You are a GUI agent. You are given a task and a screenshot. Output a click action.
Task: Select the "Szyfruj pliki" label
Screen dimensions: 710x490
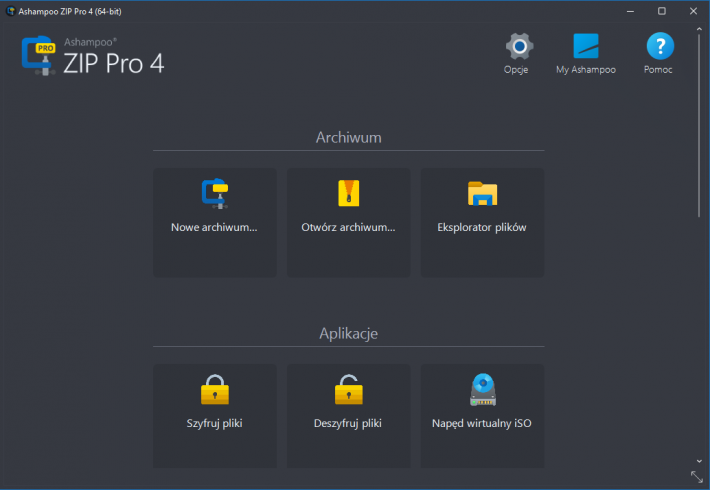(x=215, y=423)
